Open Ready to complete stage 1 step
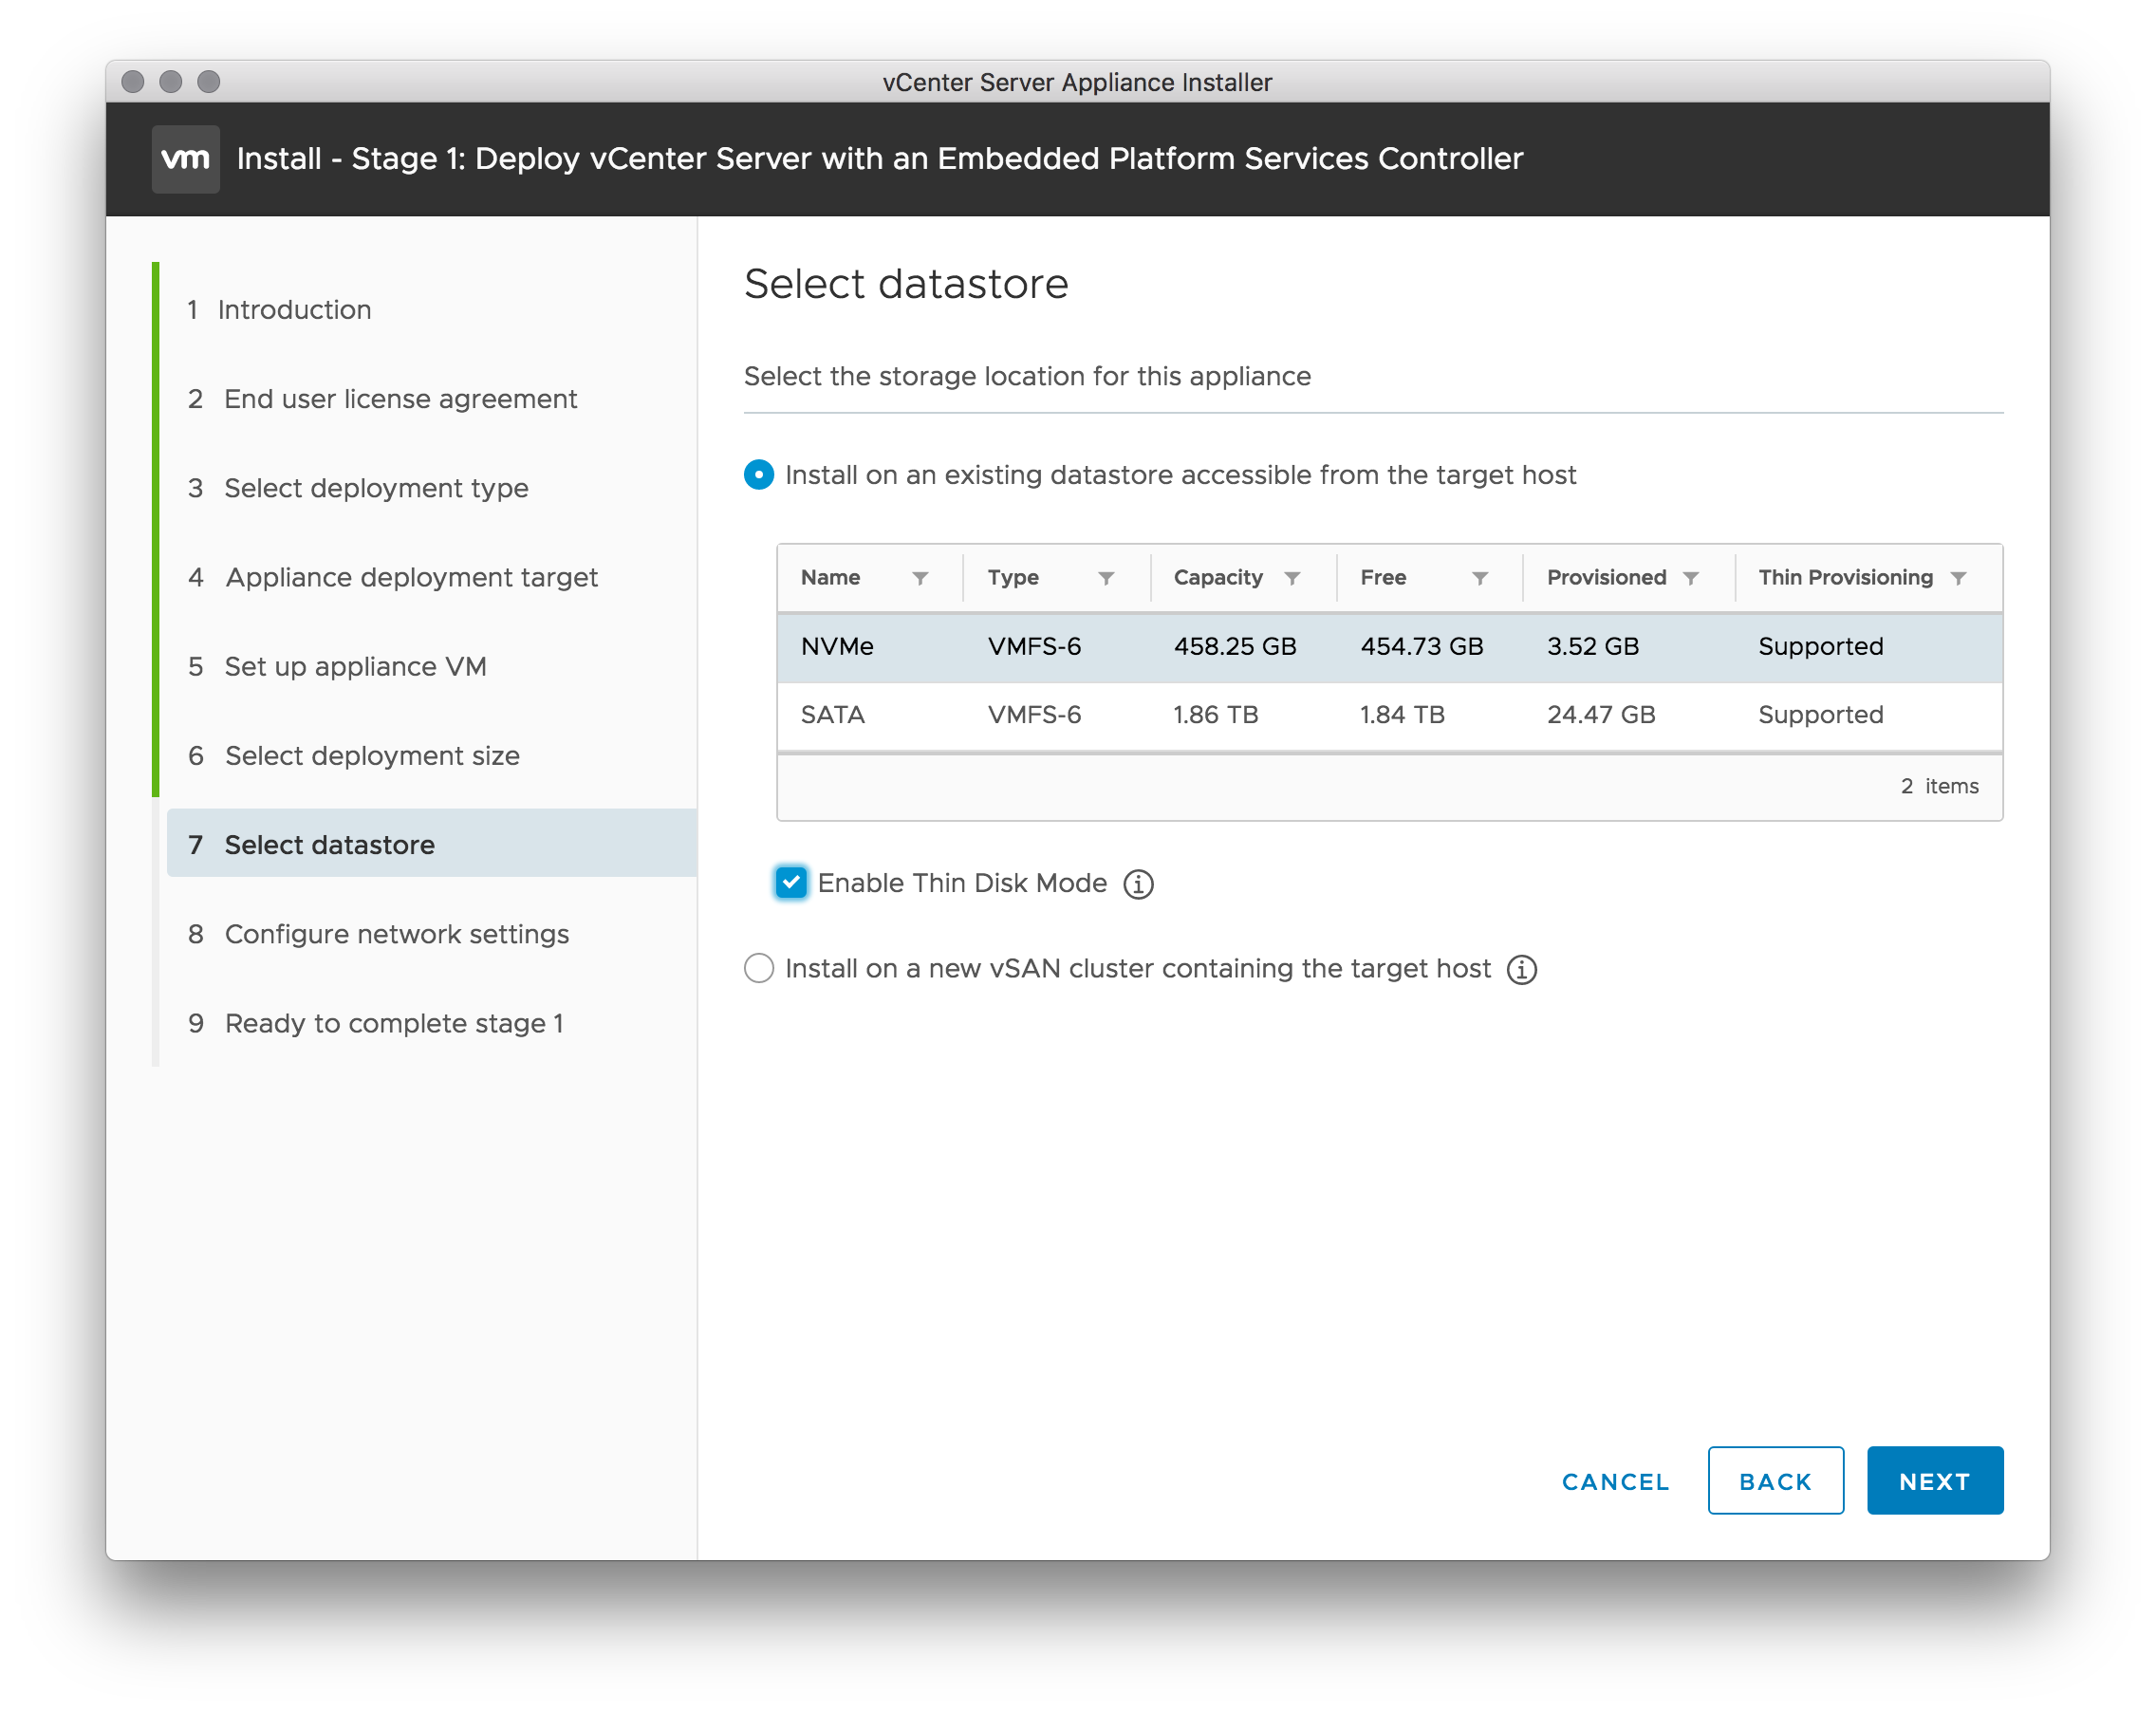 tap(376, 1023)
